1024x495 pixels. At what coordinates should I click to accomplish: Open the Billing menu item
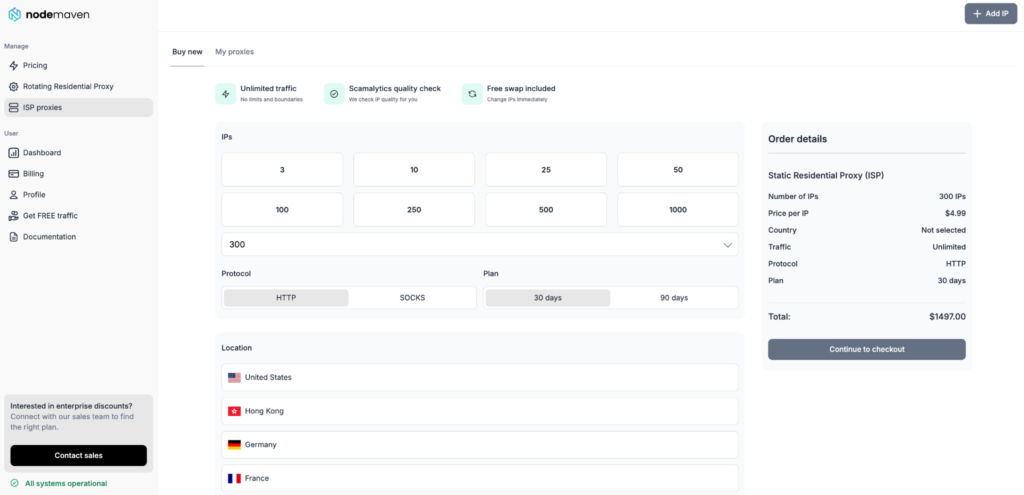pyautogui.click(x=78, y=174)
